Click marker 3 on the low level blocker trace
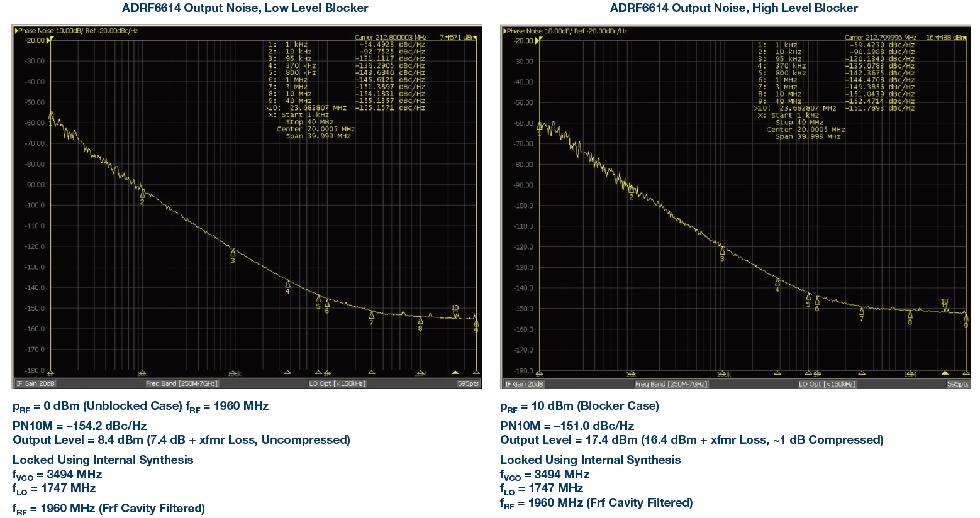Screen dimensions: 980x518 click(x=233, y=254)
